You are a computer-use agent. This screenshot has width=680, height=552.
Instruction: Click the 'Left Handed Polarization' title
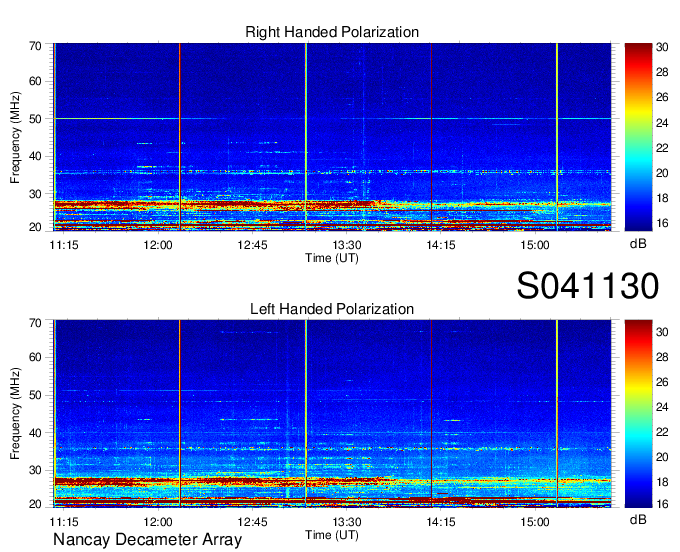pyautogui.click(x=332, y=309)
